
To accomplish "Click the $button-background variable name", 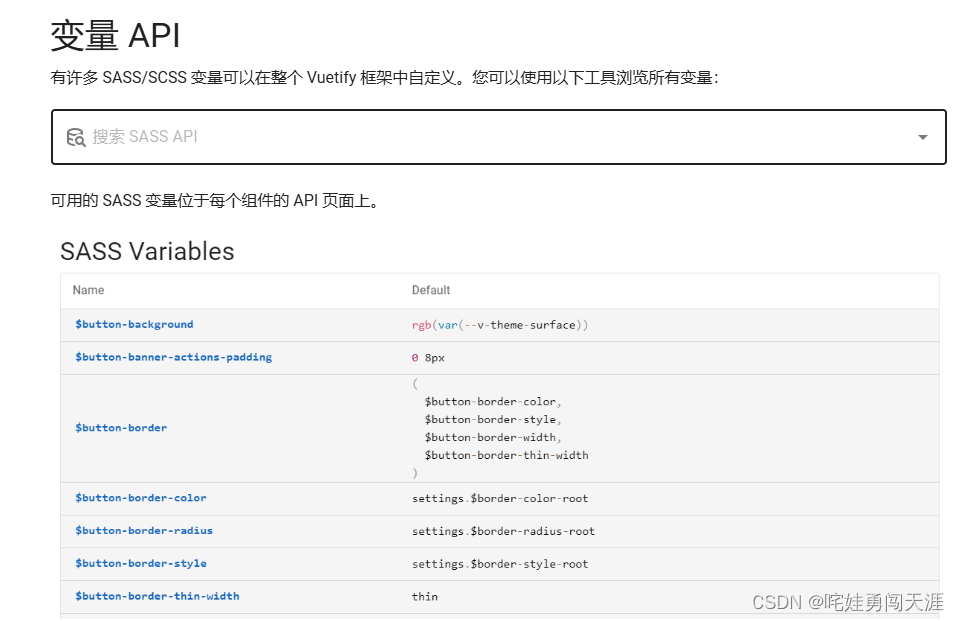I will click(134, 324).
